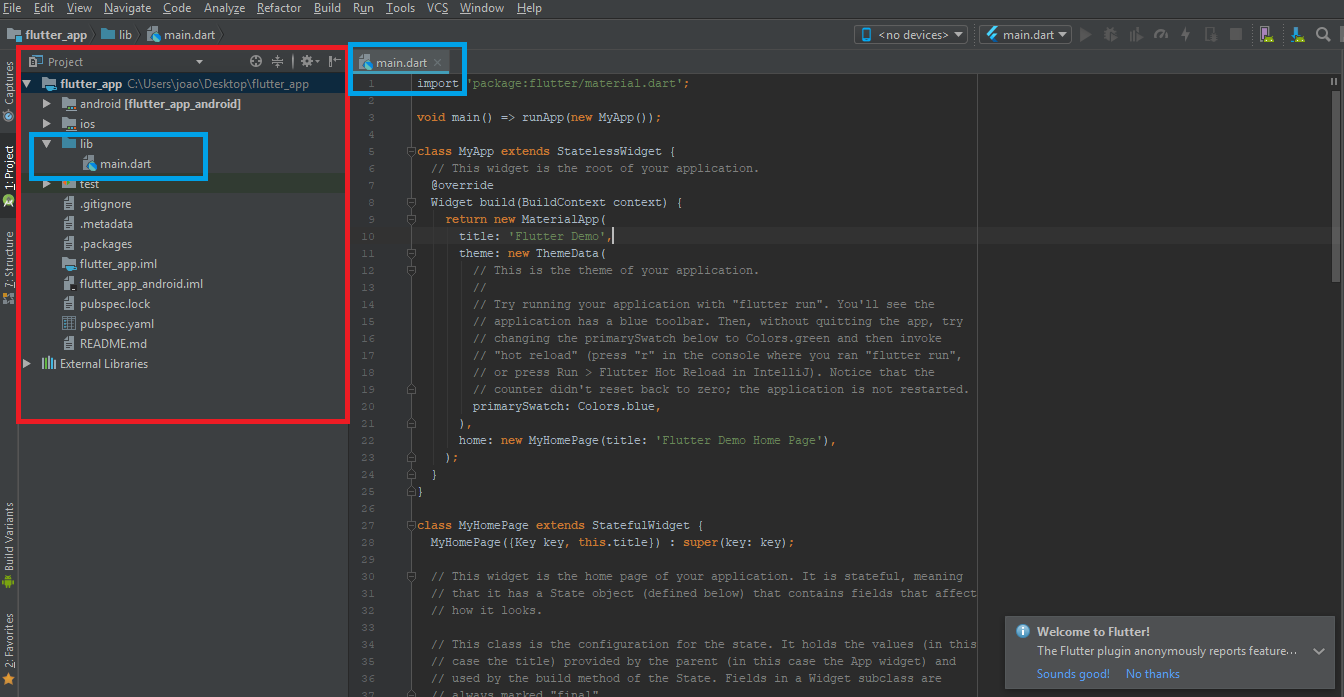Open the 2: Favorites side tool window
The height and width of the screenshot is (697, 1344).
pyautogui.click(x=9, y=649)
